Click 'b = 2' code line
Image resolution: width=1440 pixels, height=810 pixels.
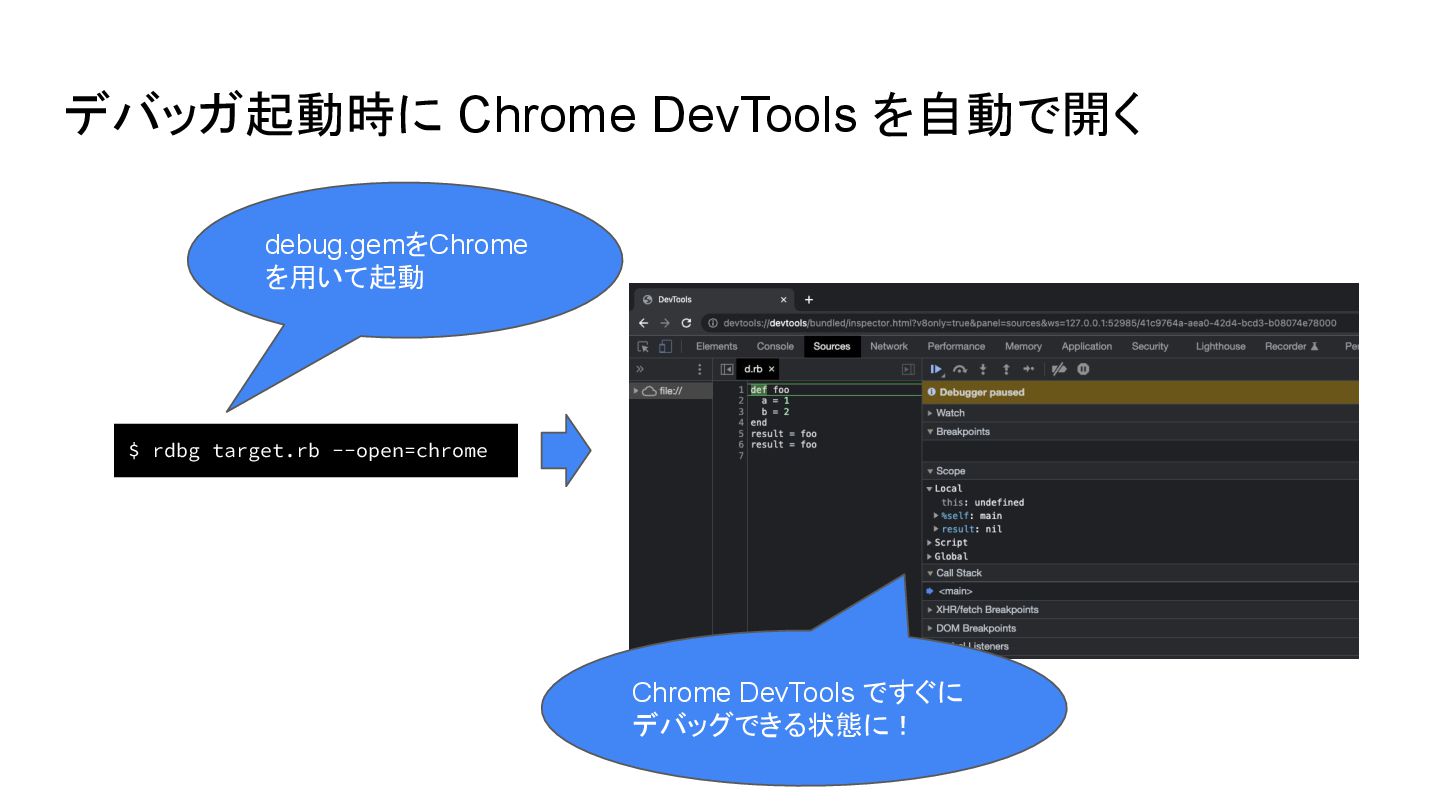[775, 411]
